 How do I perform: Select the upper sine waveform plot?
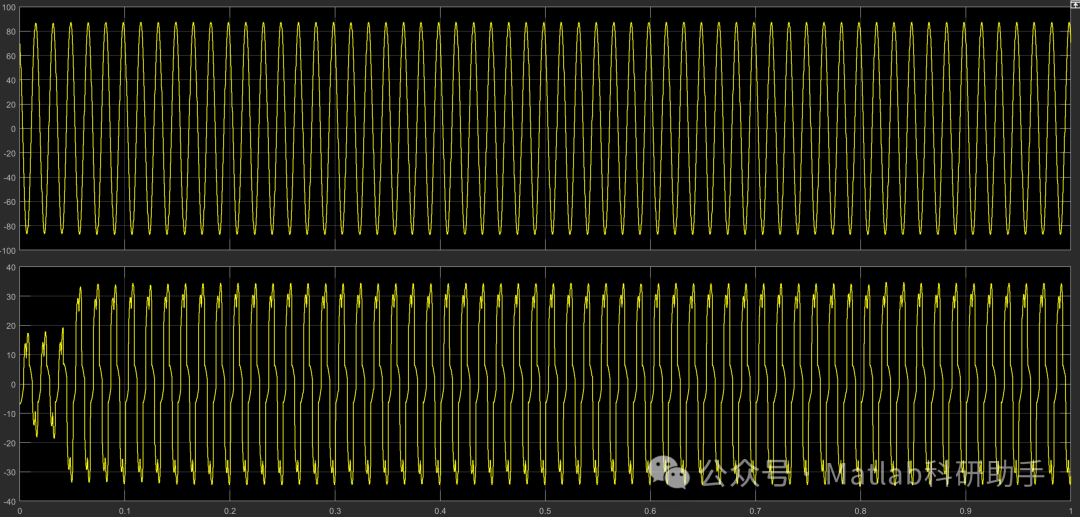click(545, 128)
